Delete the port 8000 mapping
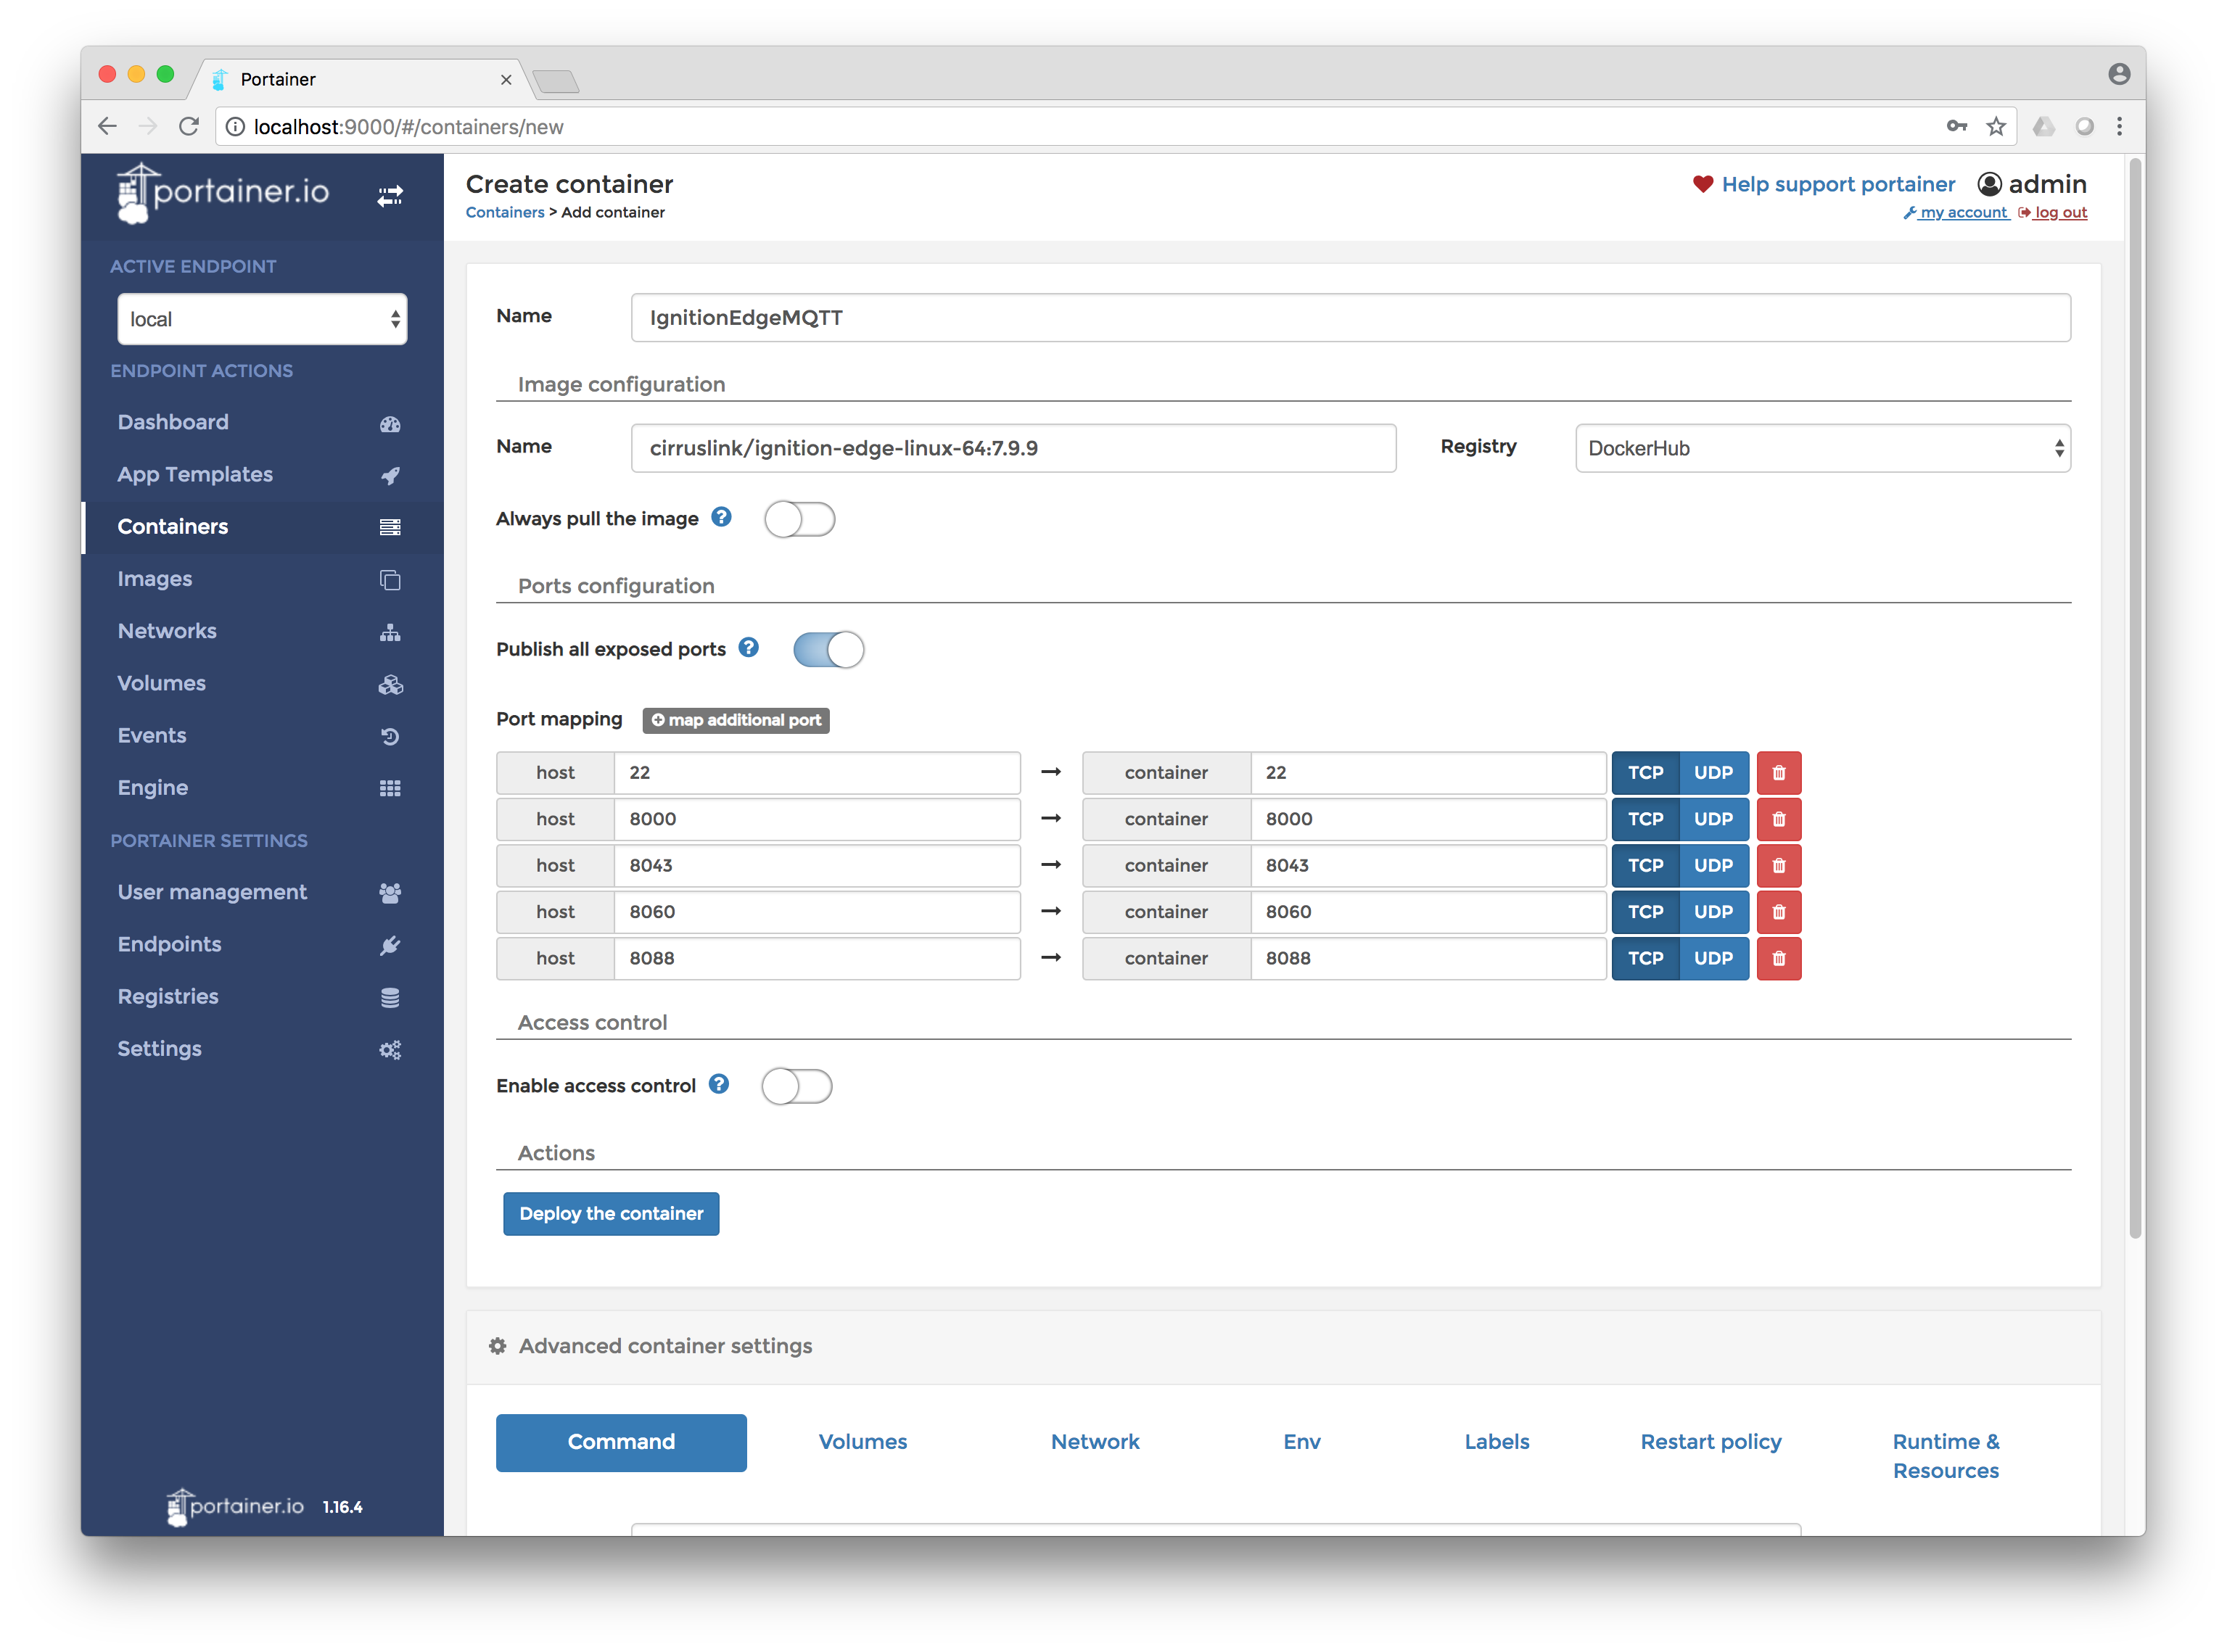 (x=1778, y=819)
